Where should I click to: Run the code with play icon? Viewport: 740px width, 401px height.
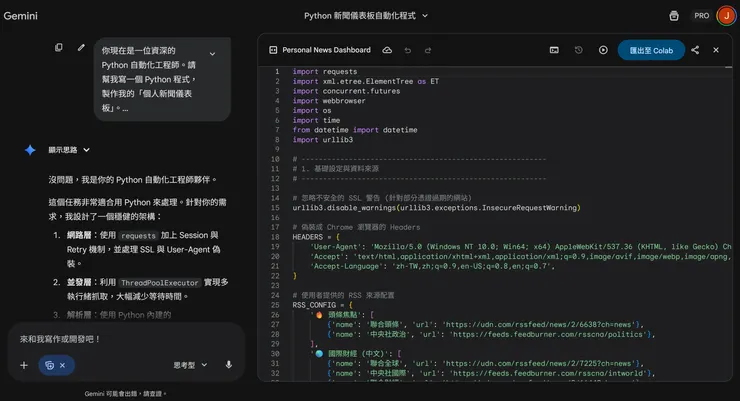tap(603, 50)
